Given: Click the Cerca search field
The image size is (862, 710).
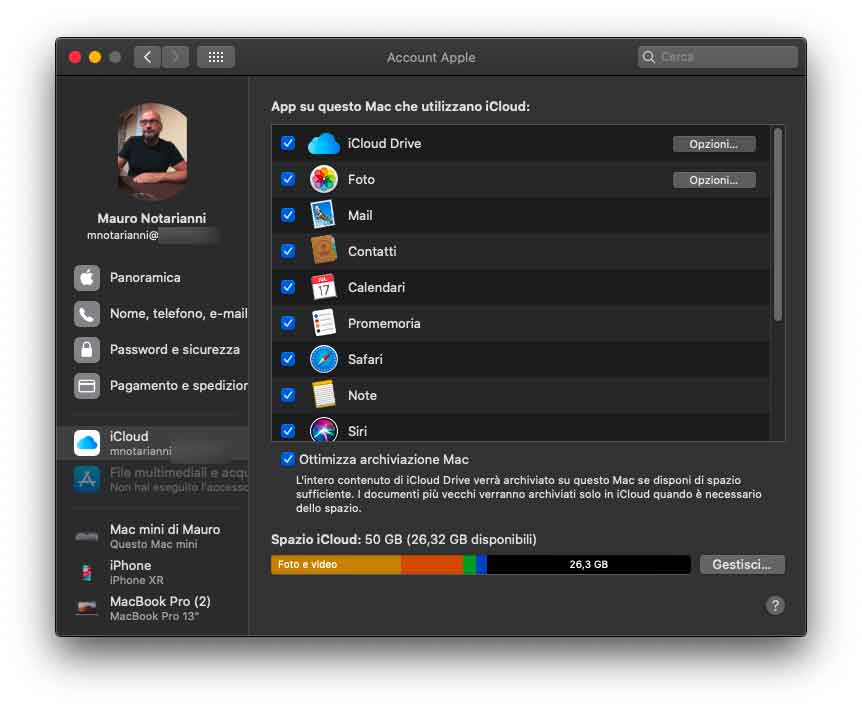Looking at the screenshot, I should (x=717, y=57).
